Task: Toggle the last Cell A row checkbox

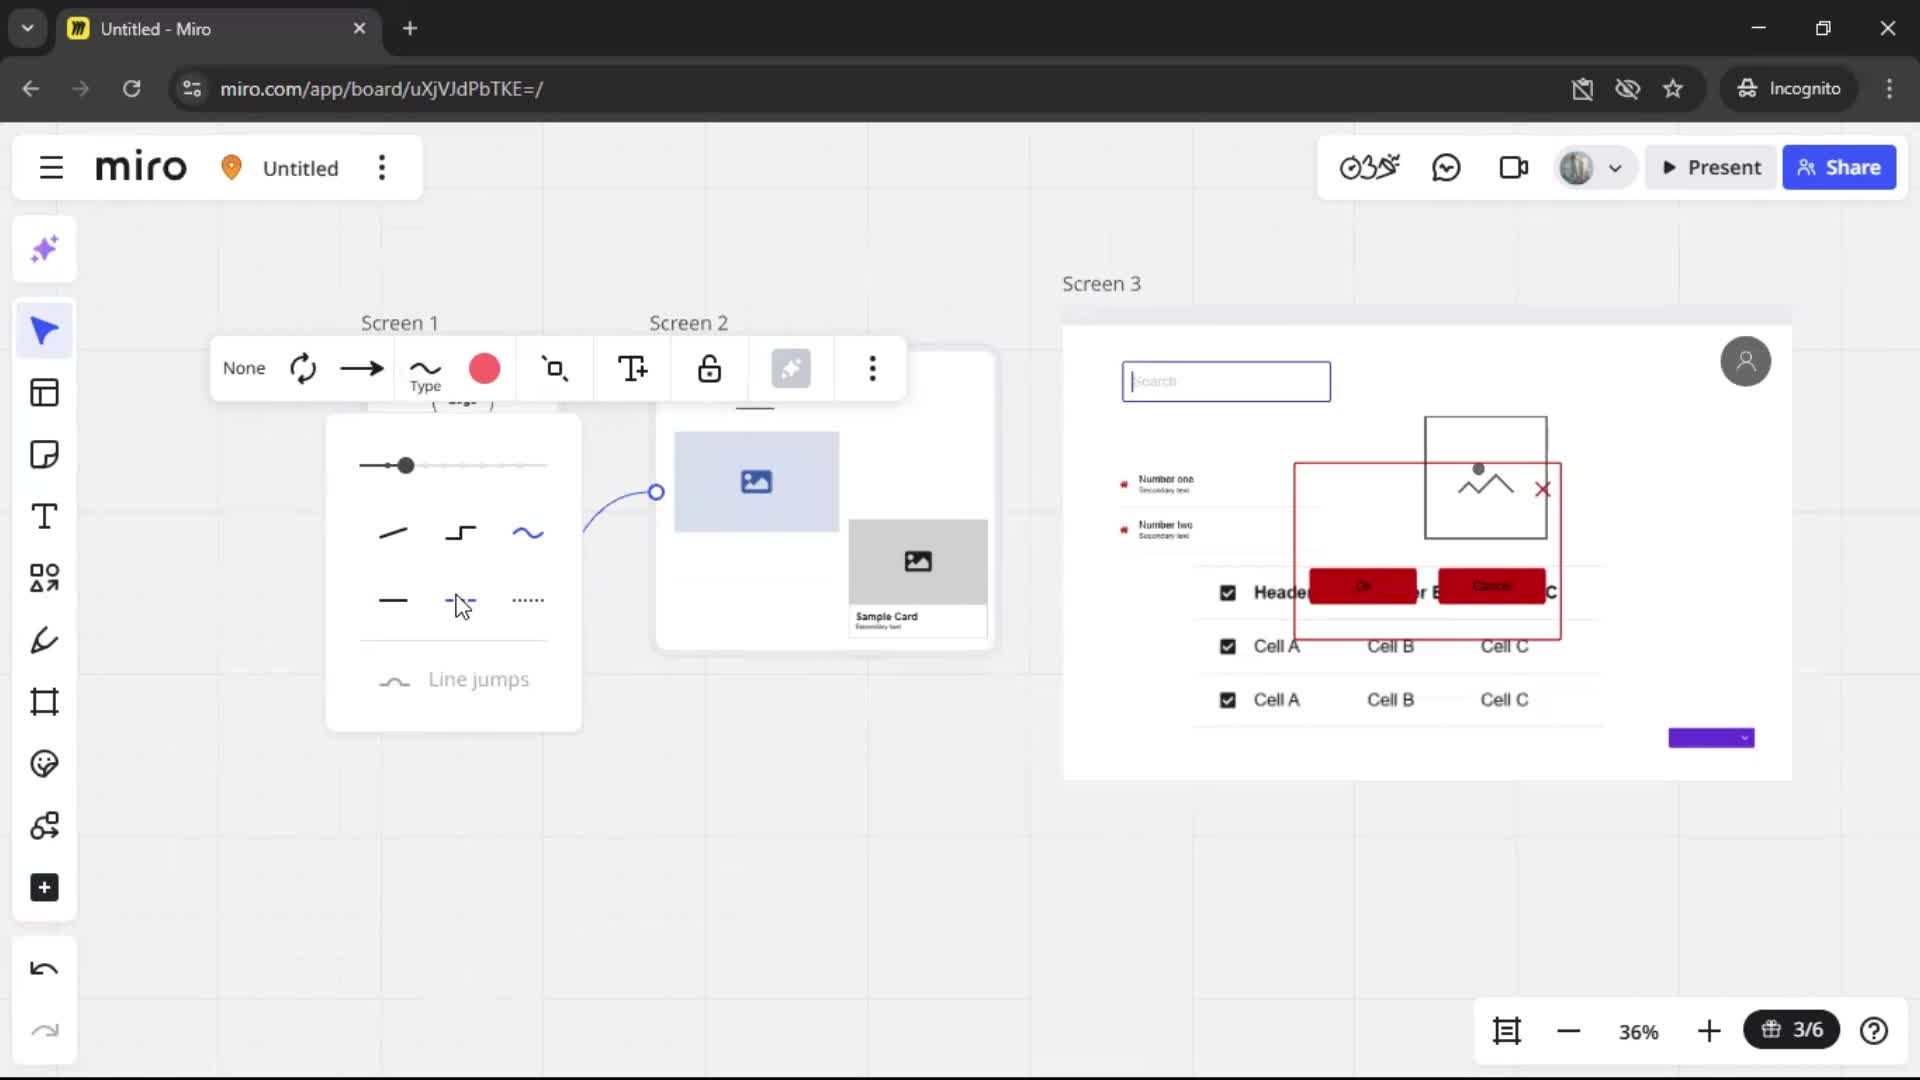Action: tap(1228, 700)
